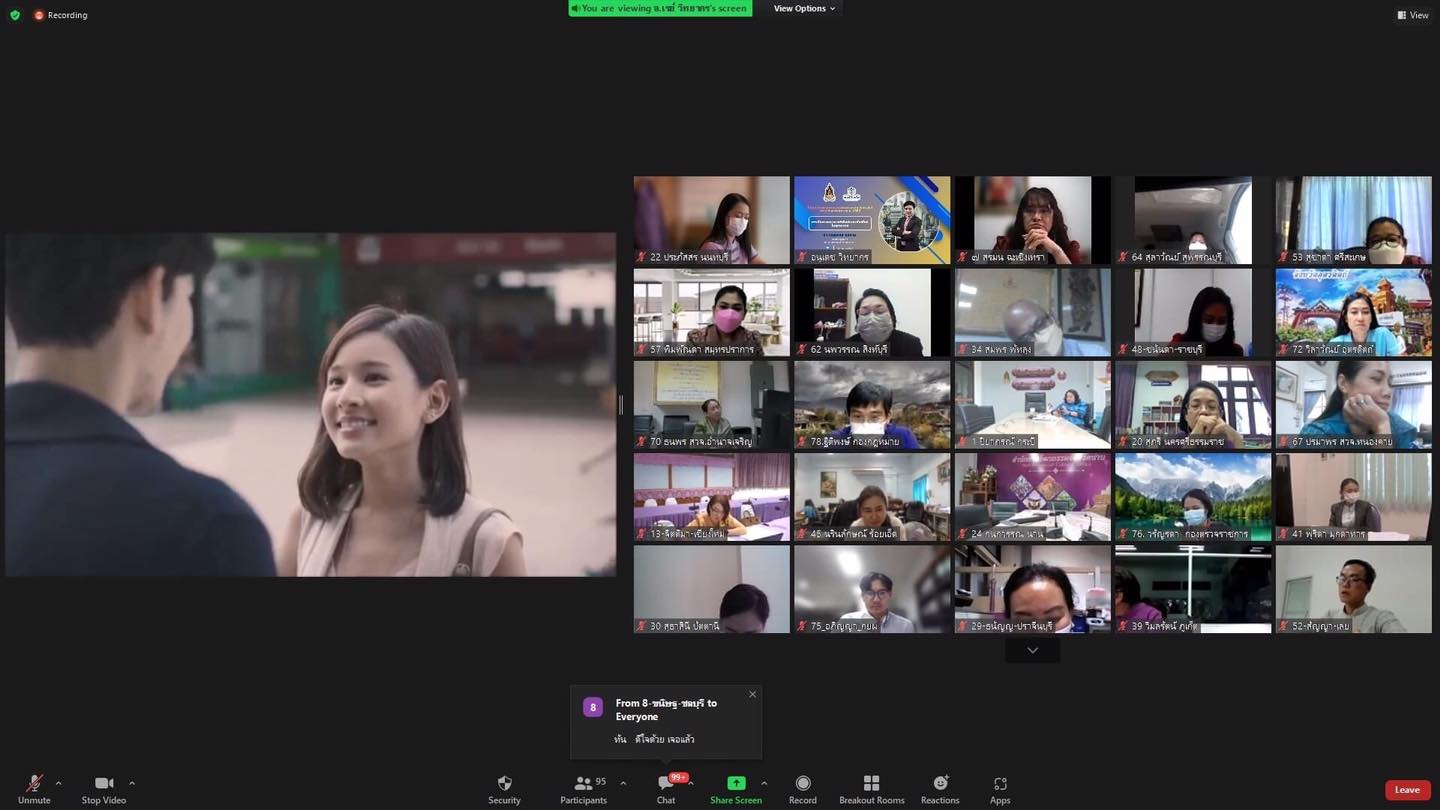
Task: Click the red Leave button
Action: (x=1407, y=790)
